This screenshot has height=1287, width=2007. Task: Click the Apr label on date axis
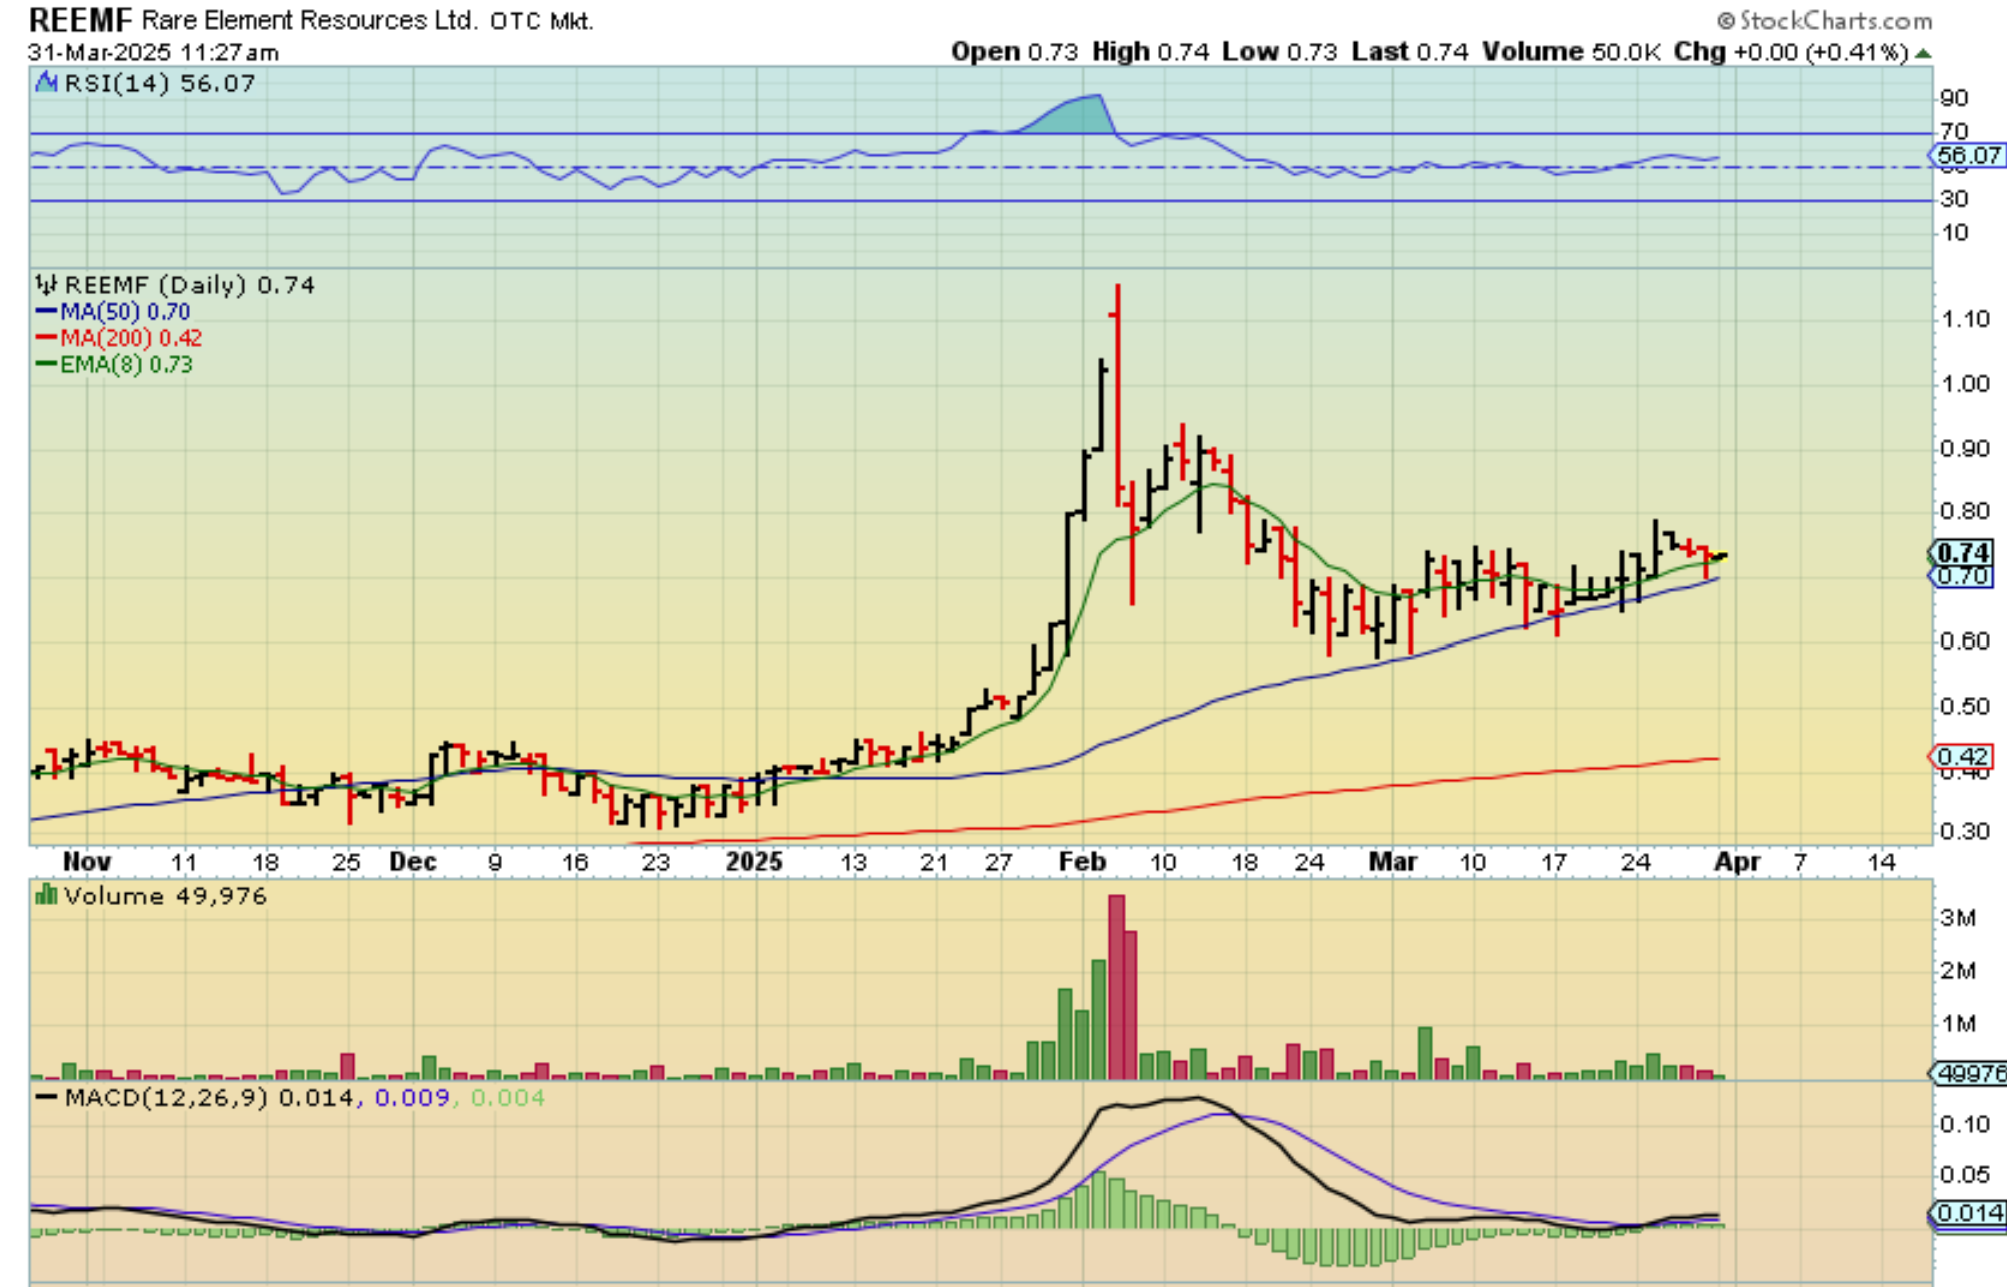click(1737, 862)
